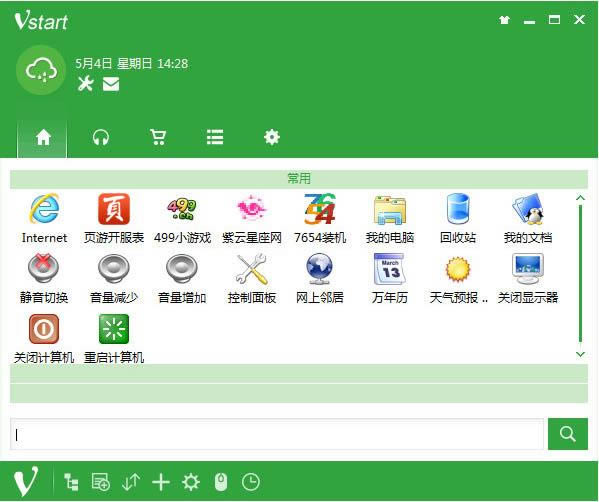
Task: Toggle mute with 静音切换
Action: coord(44,278)
